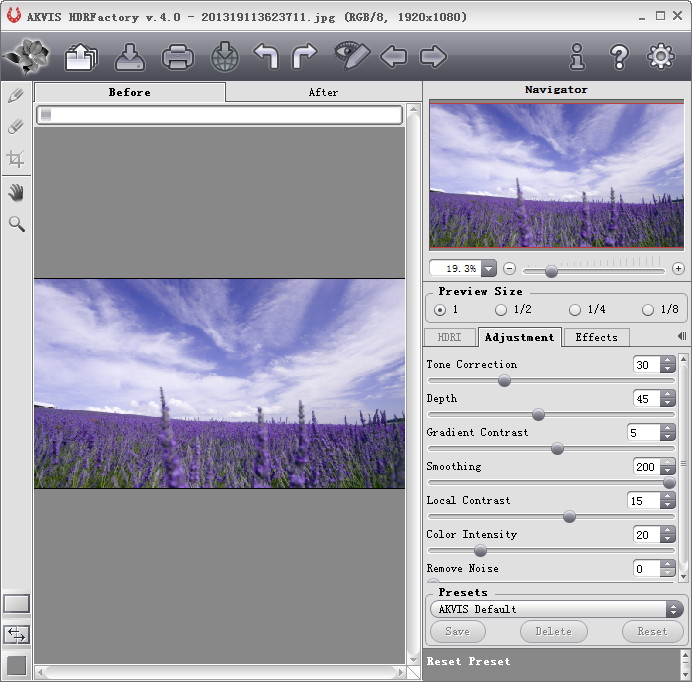Open the zoom percentage dropdown
This screenshot has height=682, width=692.
click(488, 269)
